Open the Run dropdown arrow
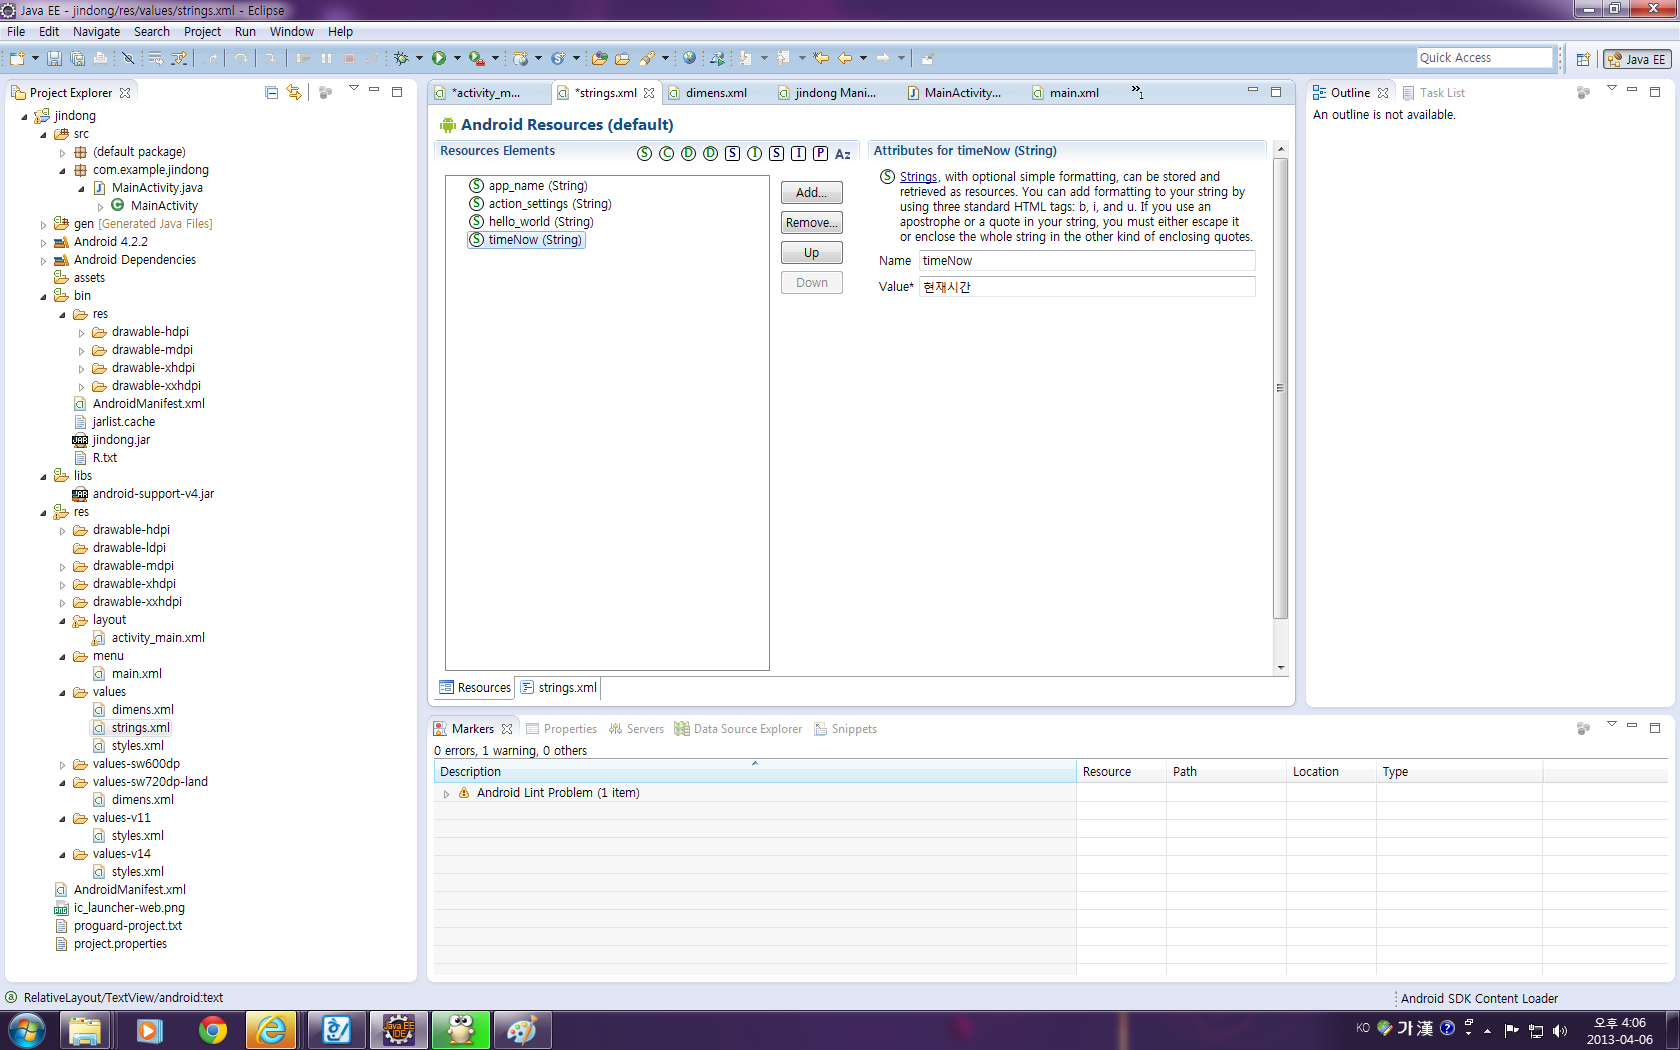Image resolution: width=1680 pixels, height=1050 pixels. [457, 58]
